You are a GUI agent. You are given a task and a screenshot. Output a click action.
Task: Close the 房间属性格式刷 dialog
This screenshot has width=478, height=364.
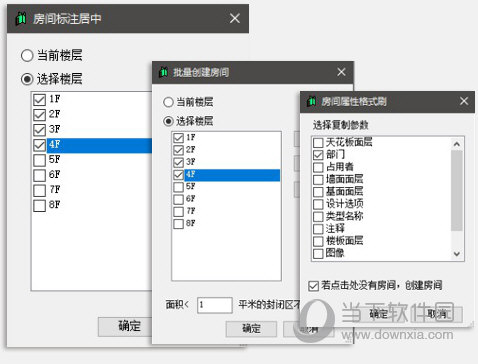click(x=464, y=101)
